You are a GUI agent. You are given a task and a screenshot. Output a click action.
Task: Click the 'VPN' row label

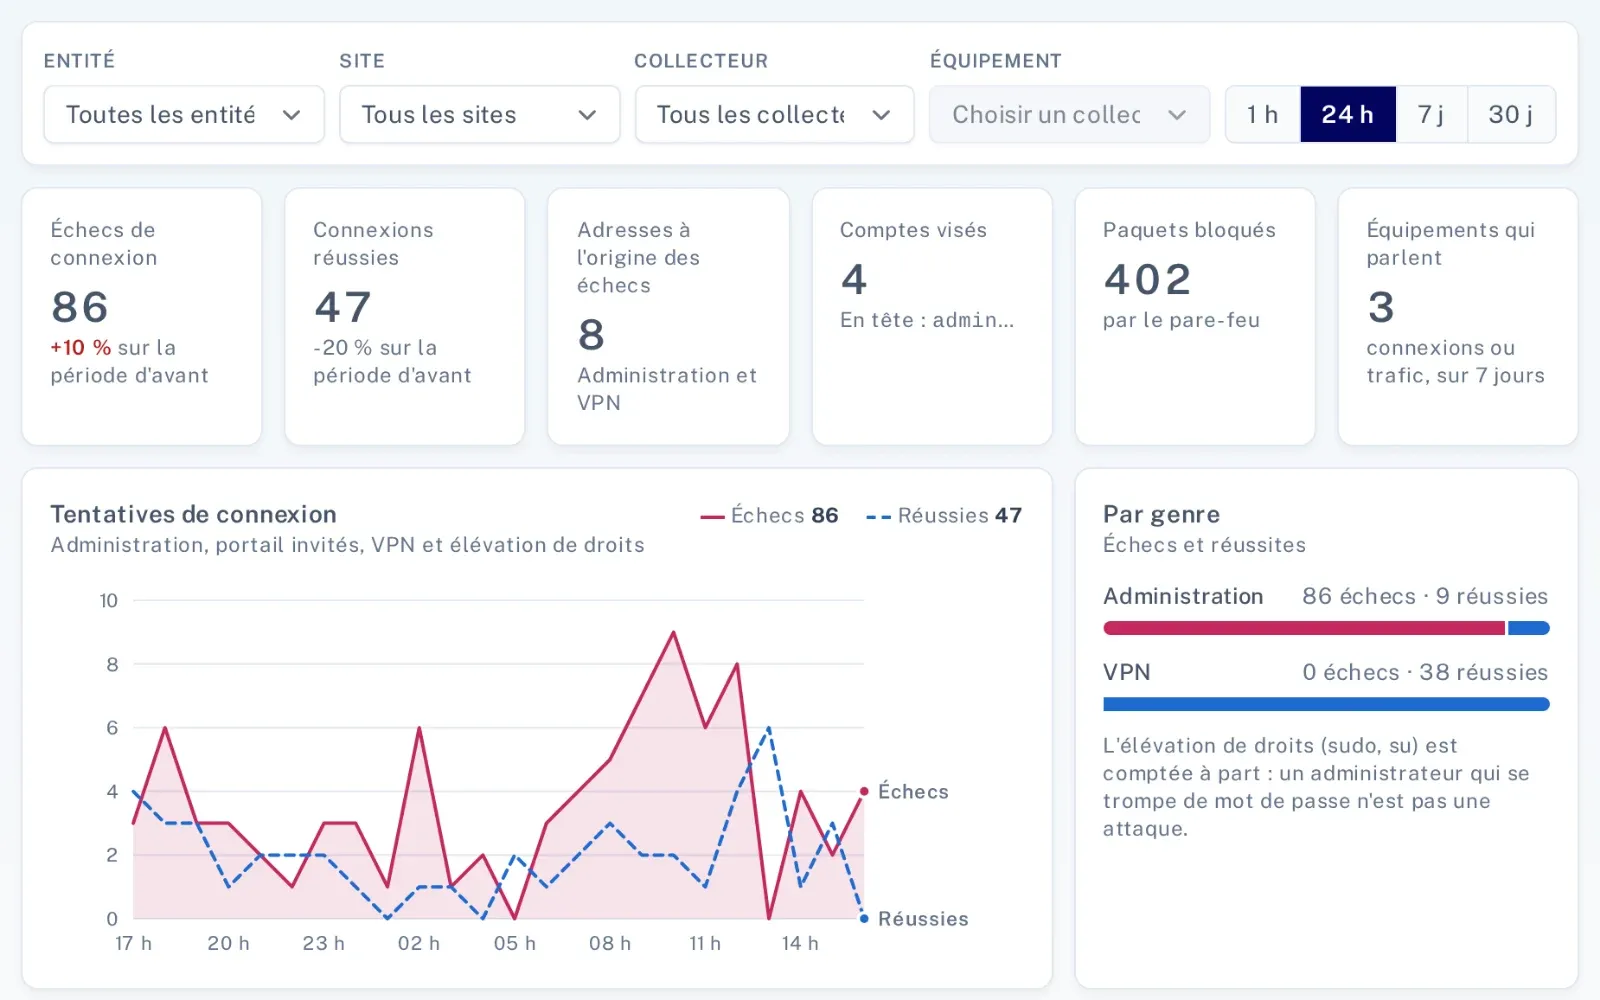point(1127,673)
